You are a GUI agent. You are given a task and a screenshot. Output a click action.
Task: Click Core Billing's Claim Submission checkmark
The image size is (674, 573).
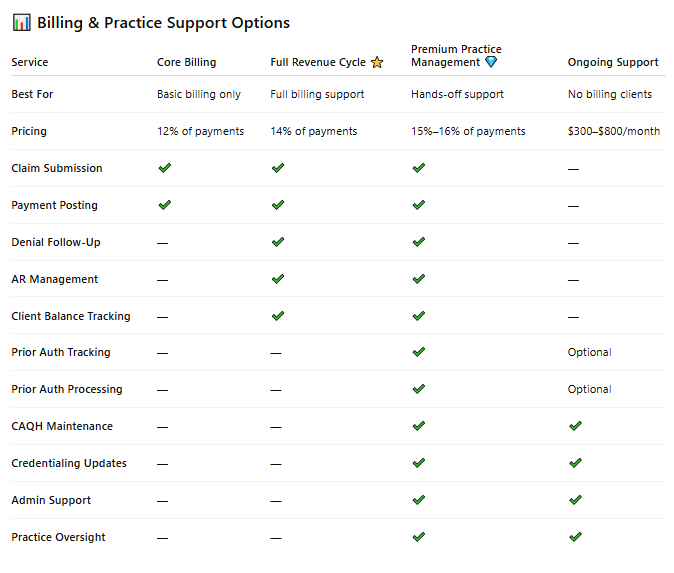pyautogui.click(x=165, y=168)
